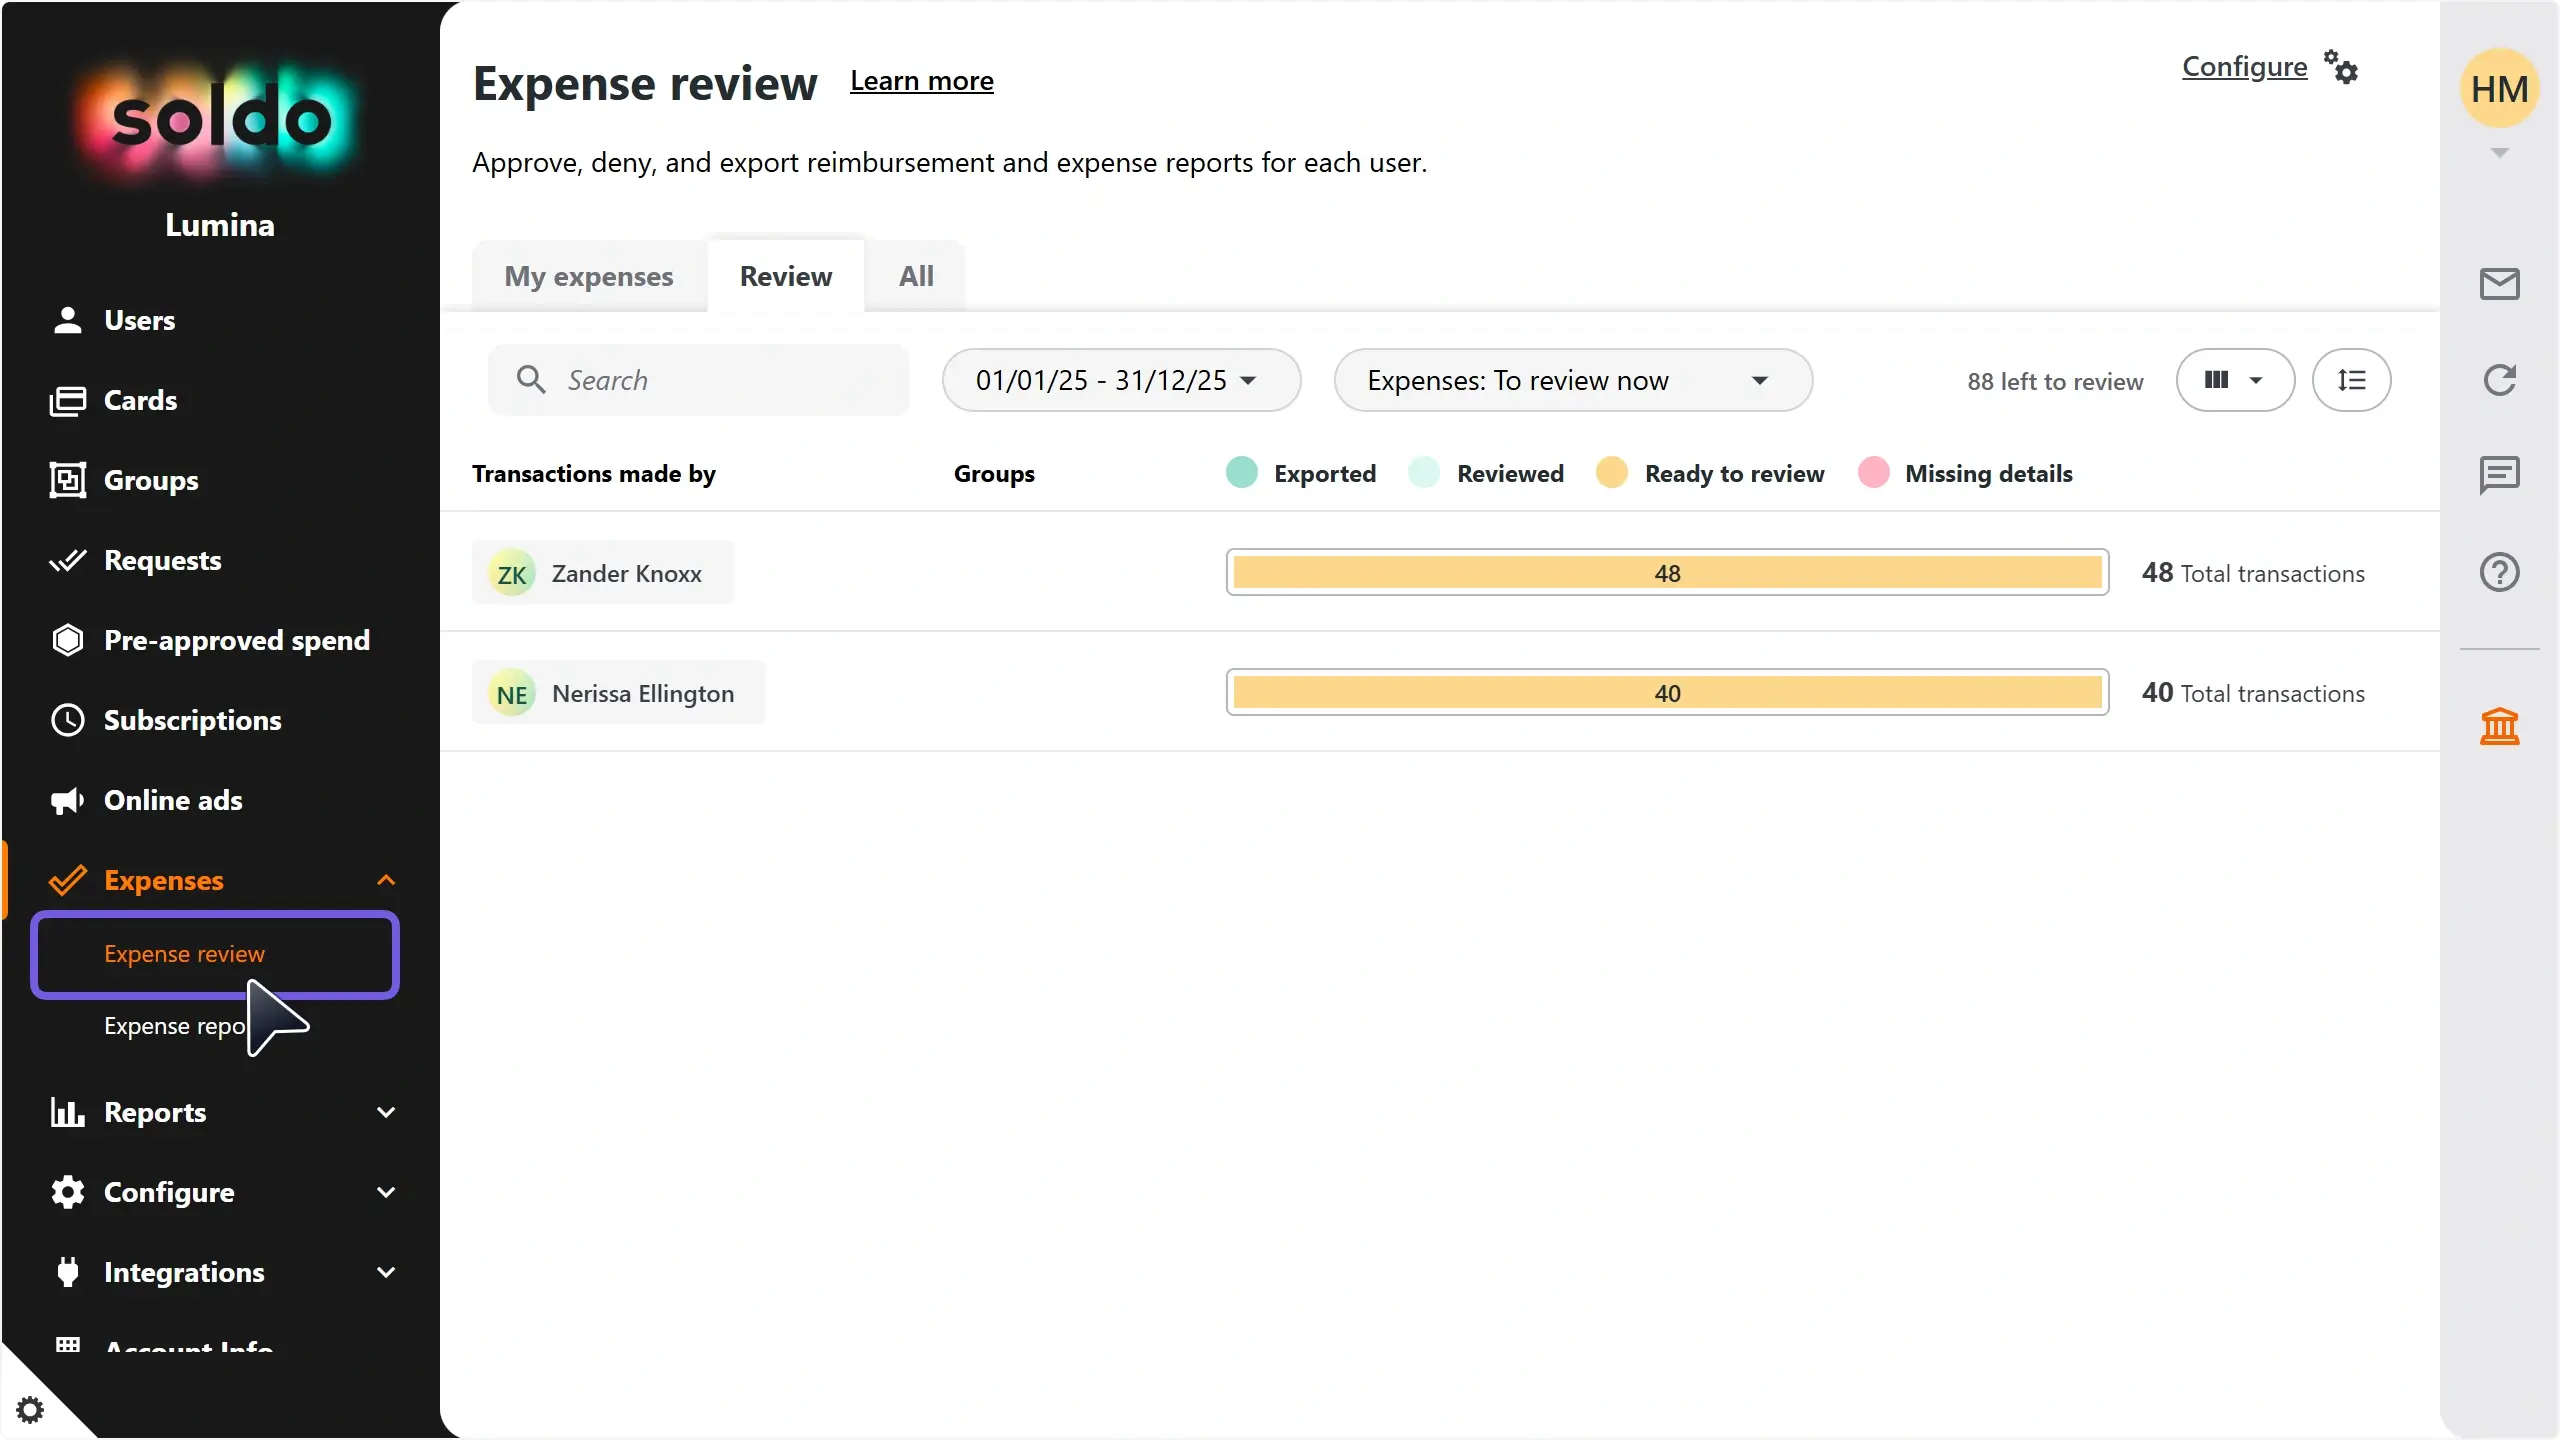The image size is (2560, 1440).
Task: Open the HM profile avatar
Action: click(x=2499, y=89)
